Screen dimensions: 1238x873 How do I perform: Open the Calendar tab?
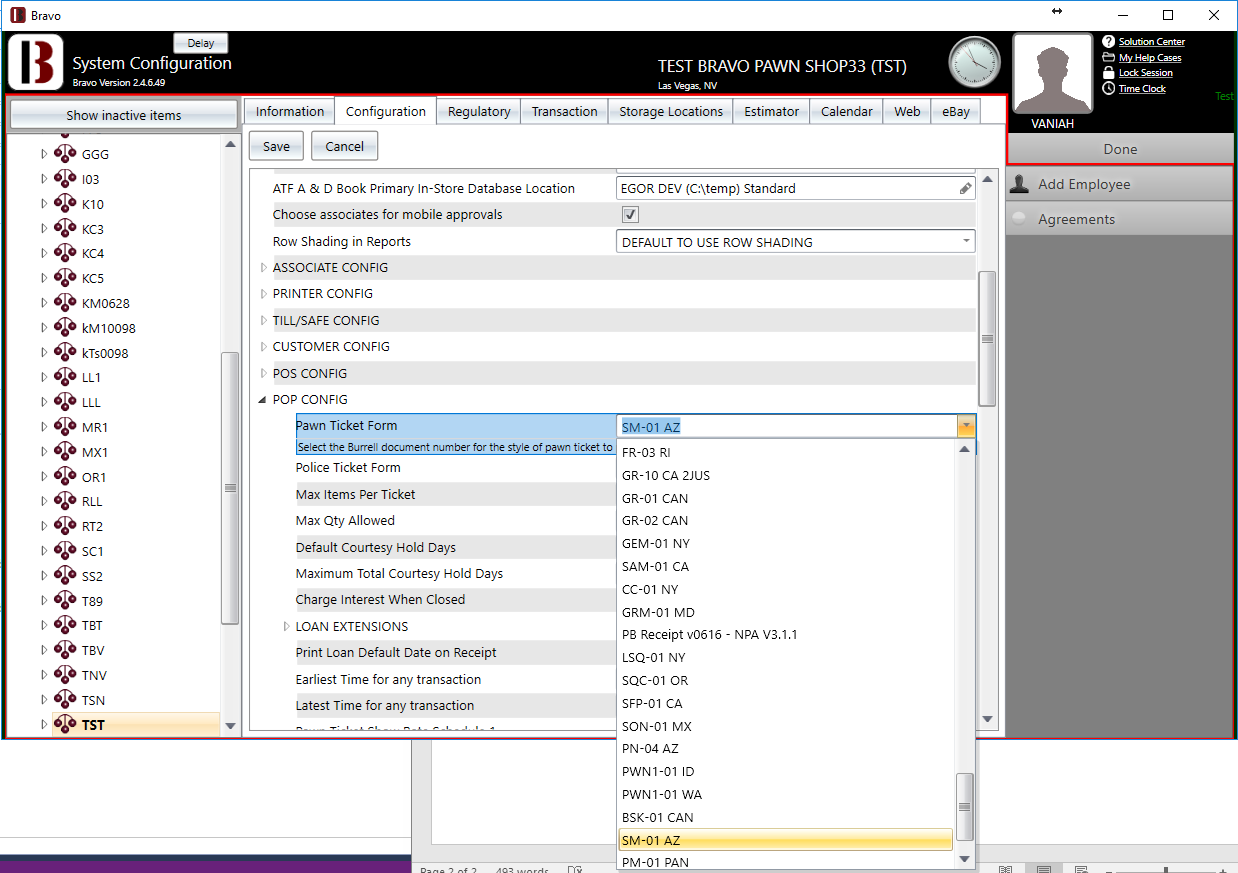(847, 112)
